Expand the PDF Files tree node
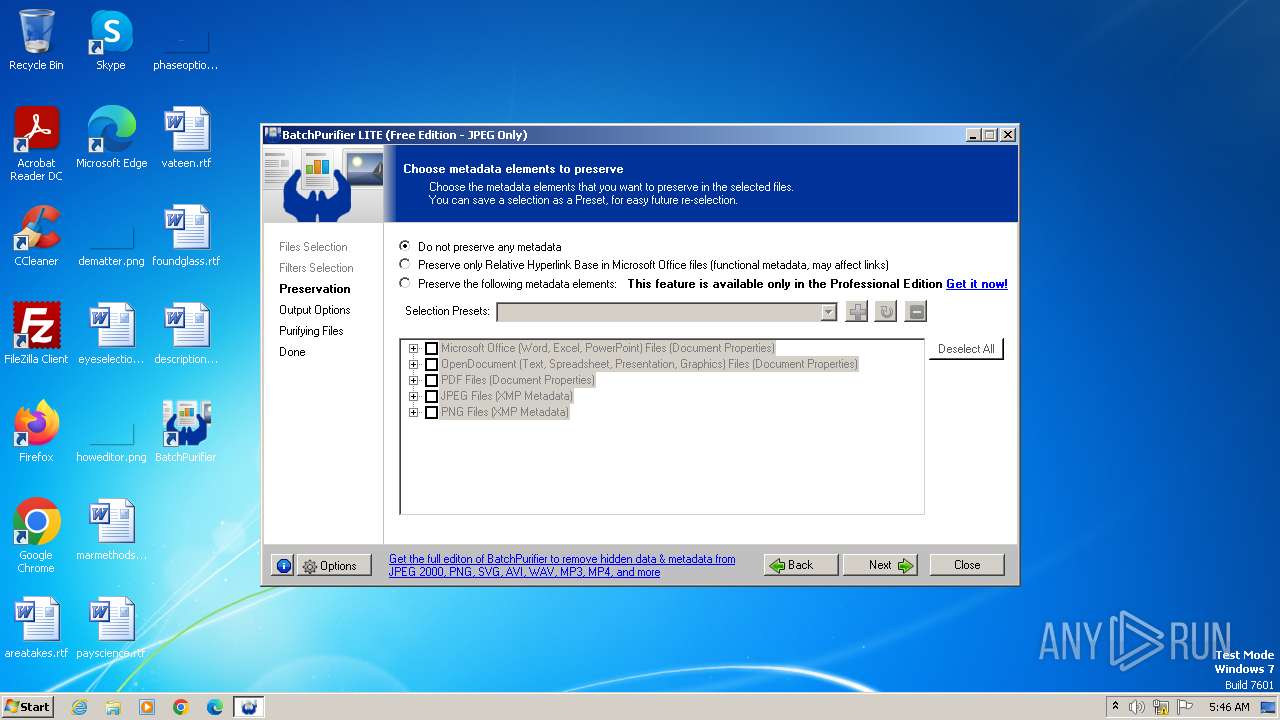 [414, 380]
